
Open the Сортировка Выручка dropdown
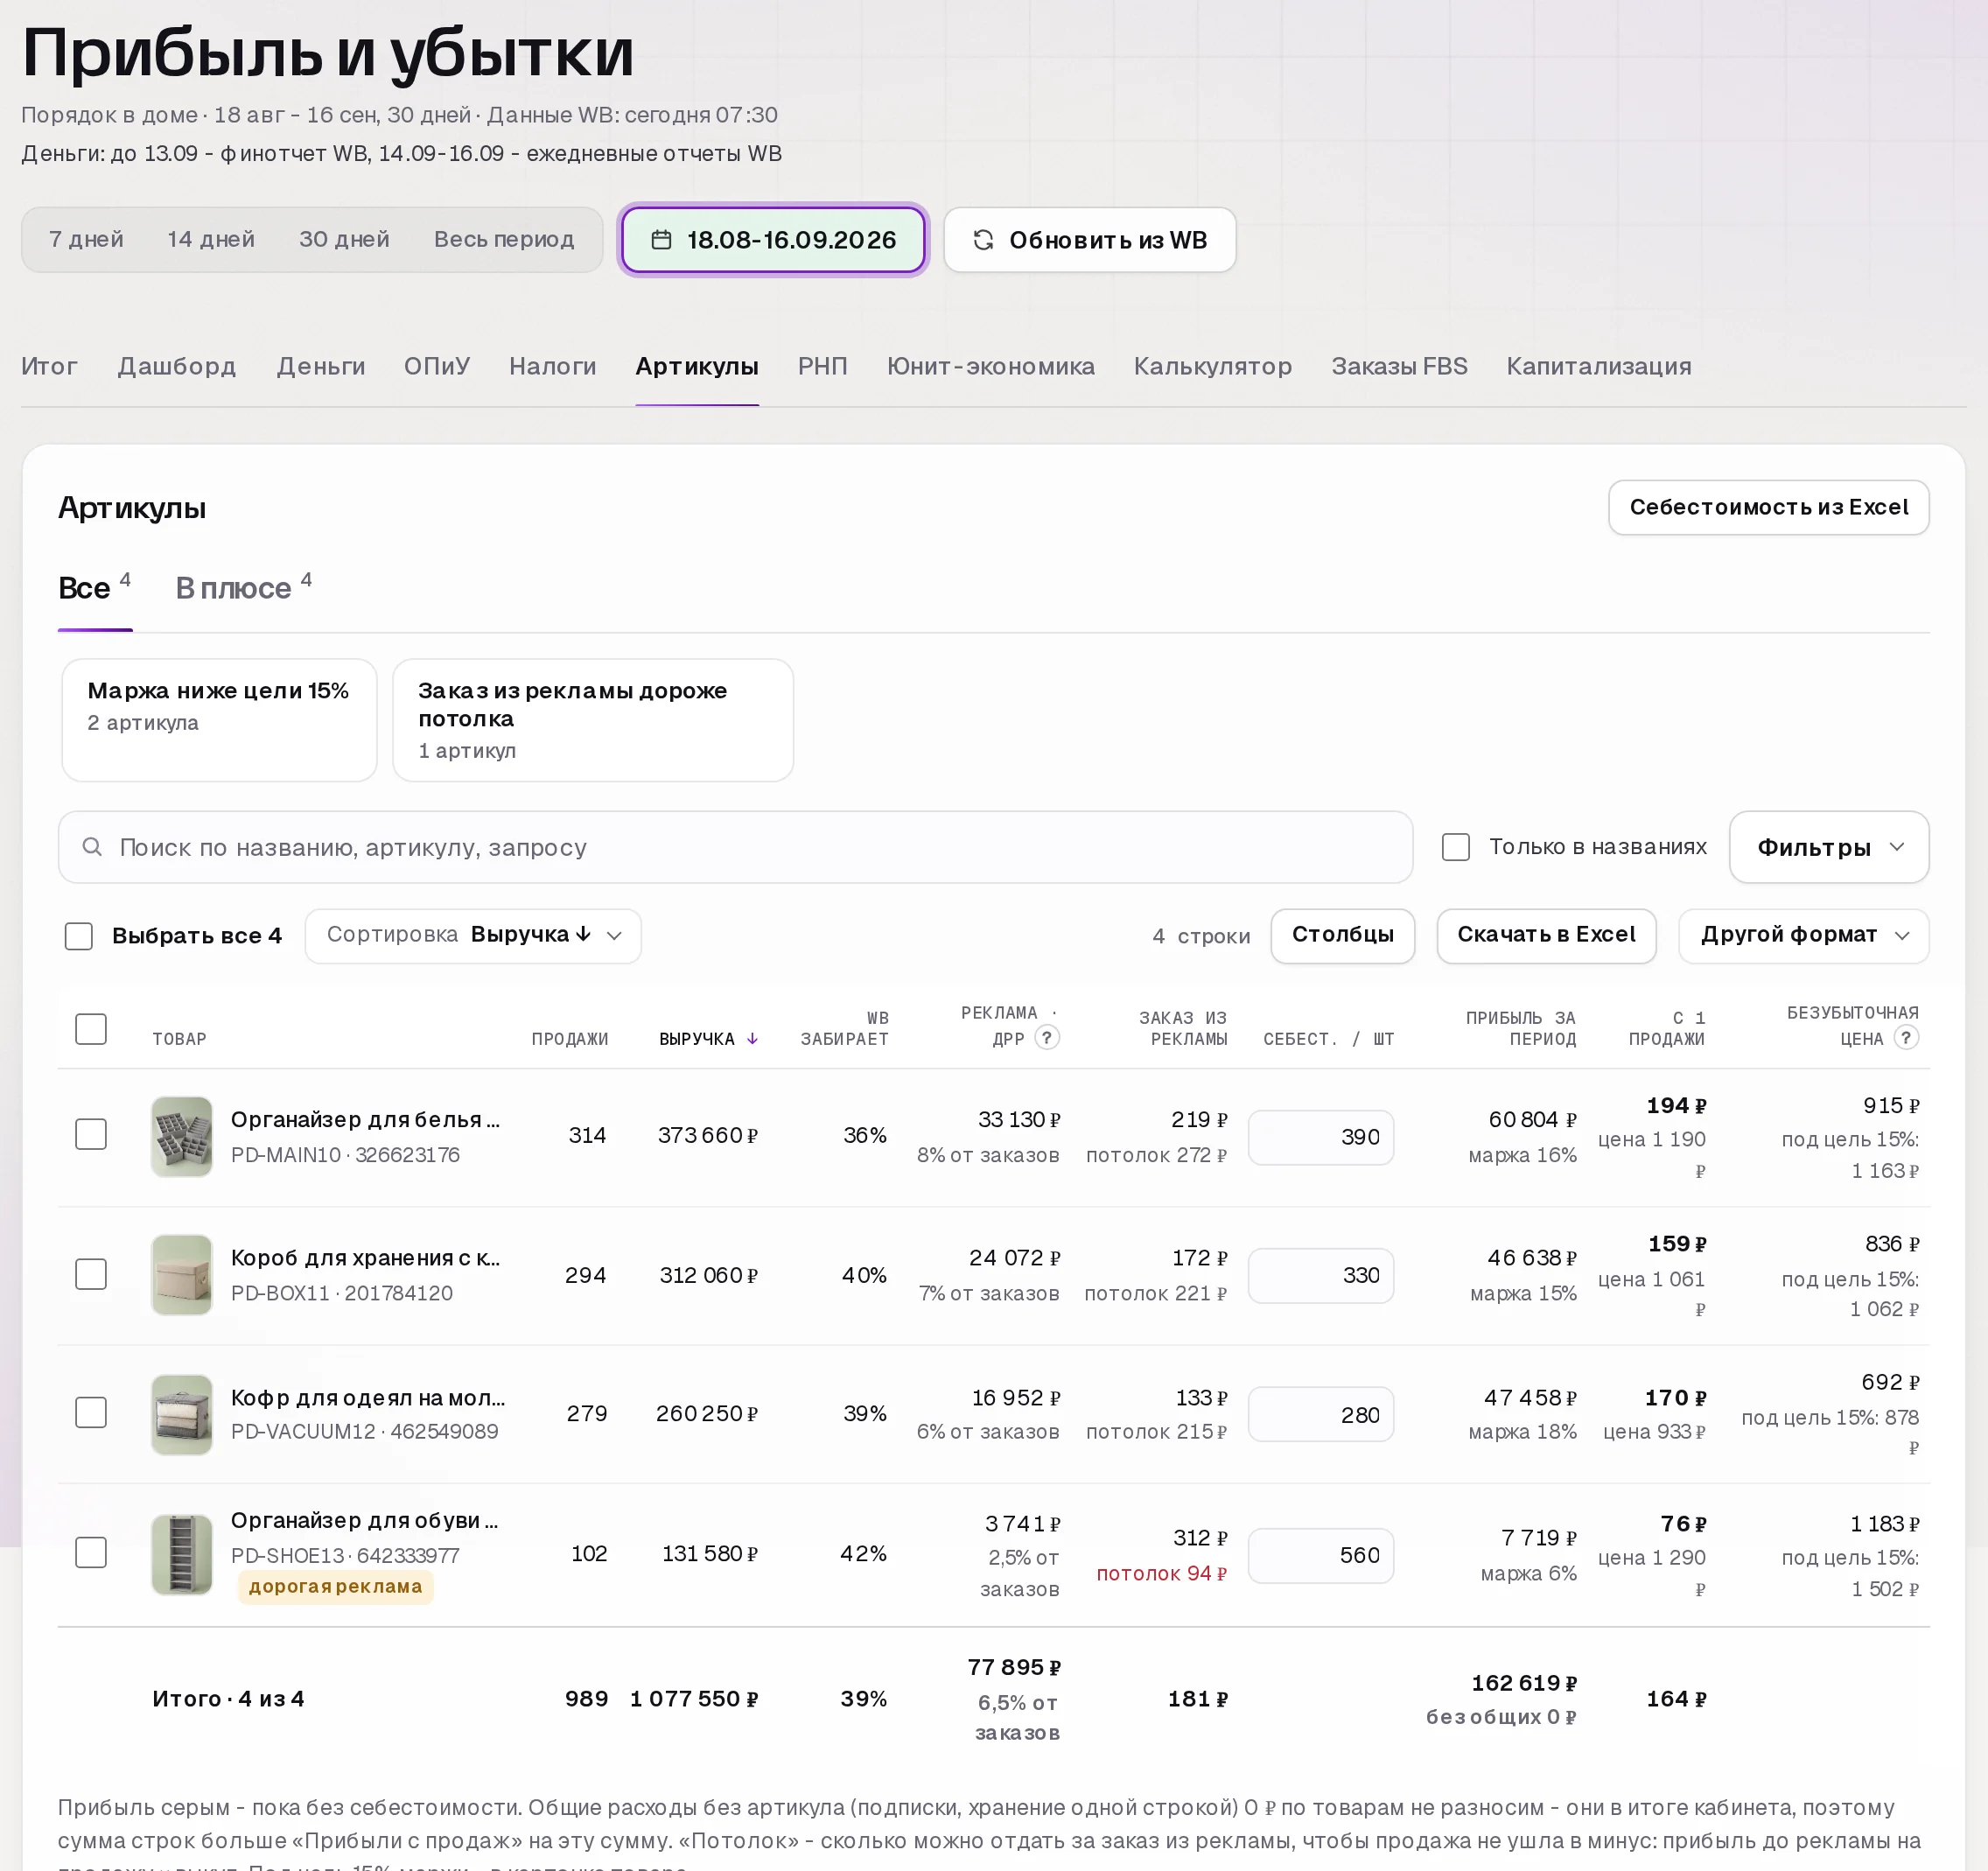[473, 936]
